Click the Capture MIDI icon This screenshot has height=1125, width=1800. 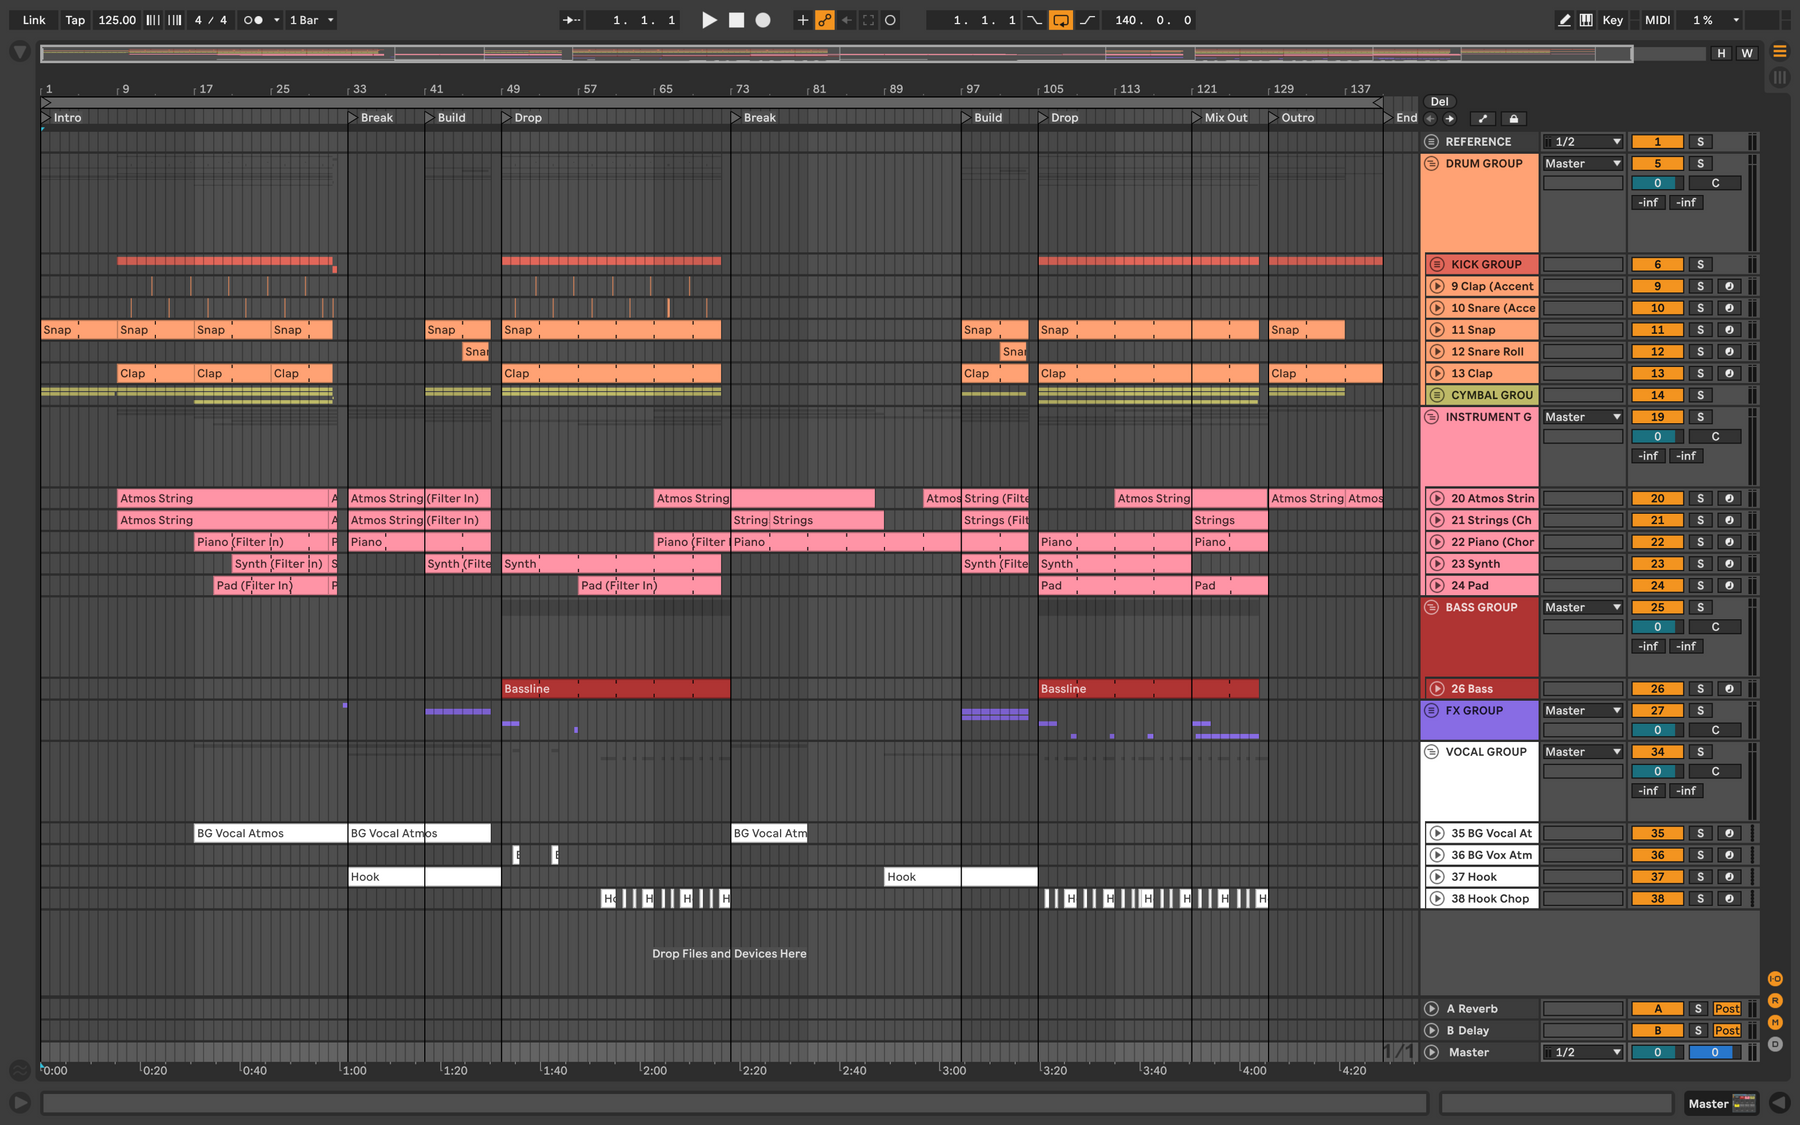tap(868, 20)
